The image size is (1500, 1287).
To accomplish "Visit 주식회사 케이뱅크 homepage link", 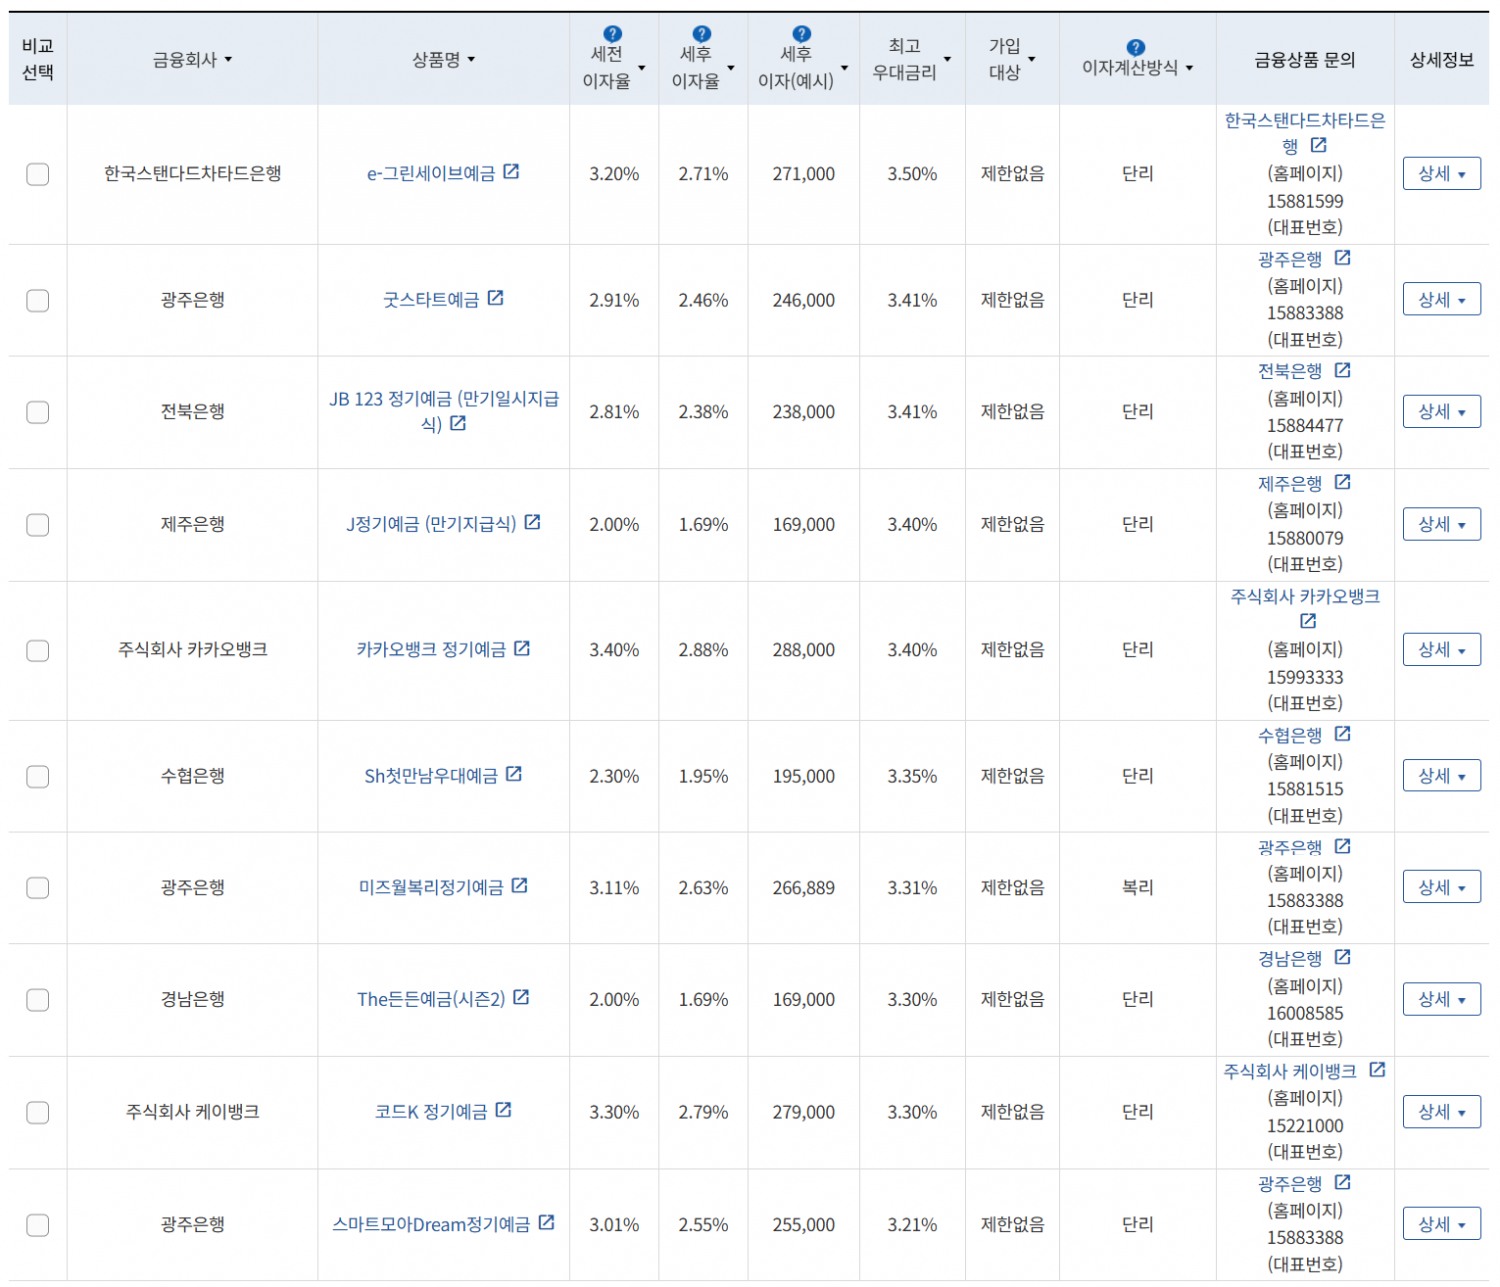I will 1290,1072.
